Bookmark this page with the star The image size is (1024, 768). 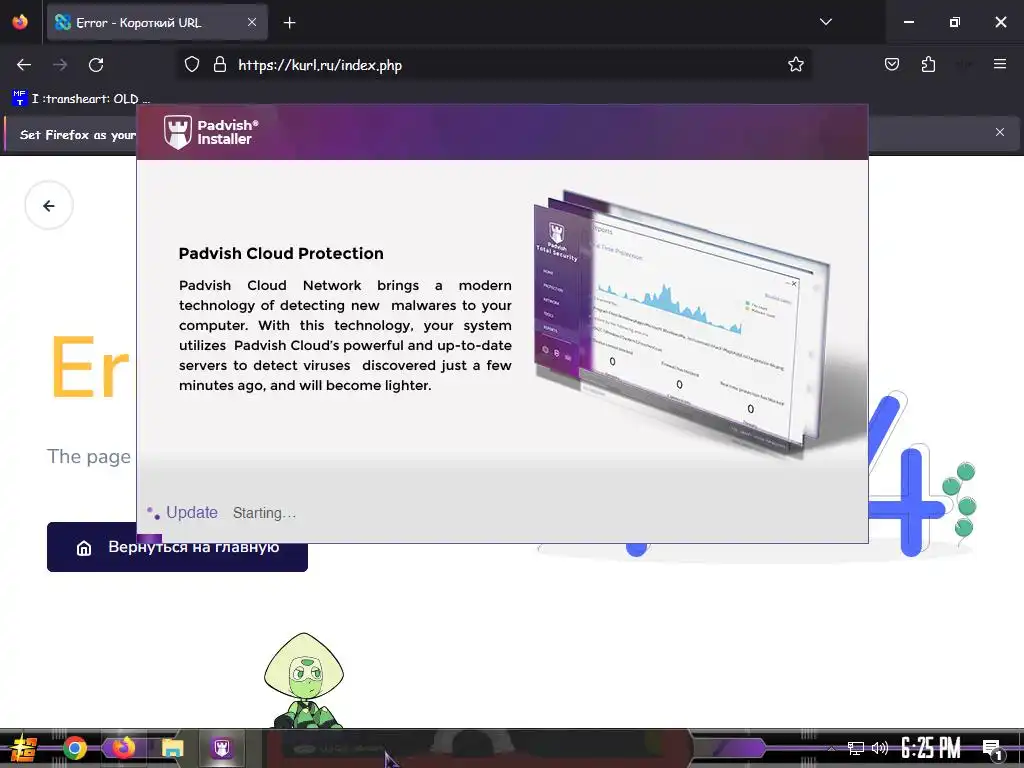point(795,65)
